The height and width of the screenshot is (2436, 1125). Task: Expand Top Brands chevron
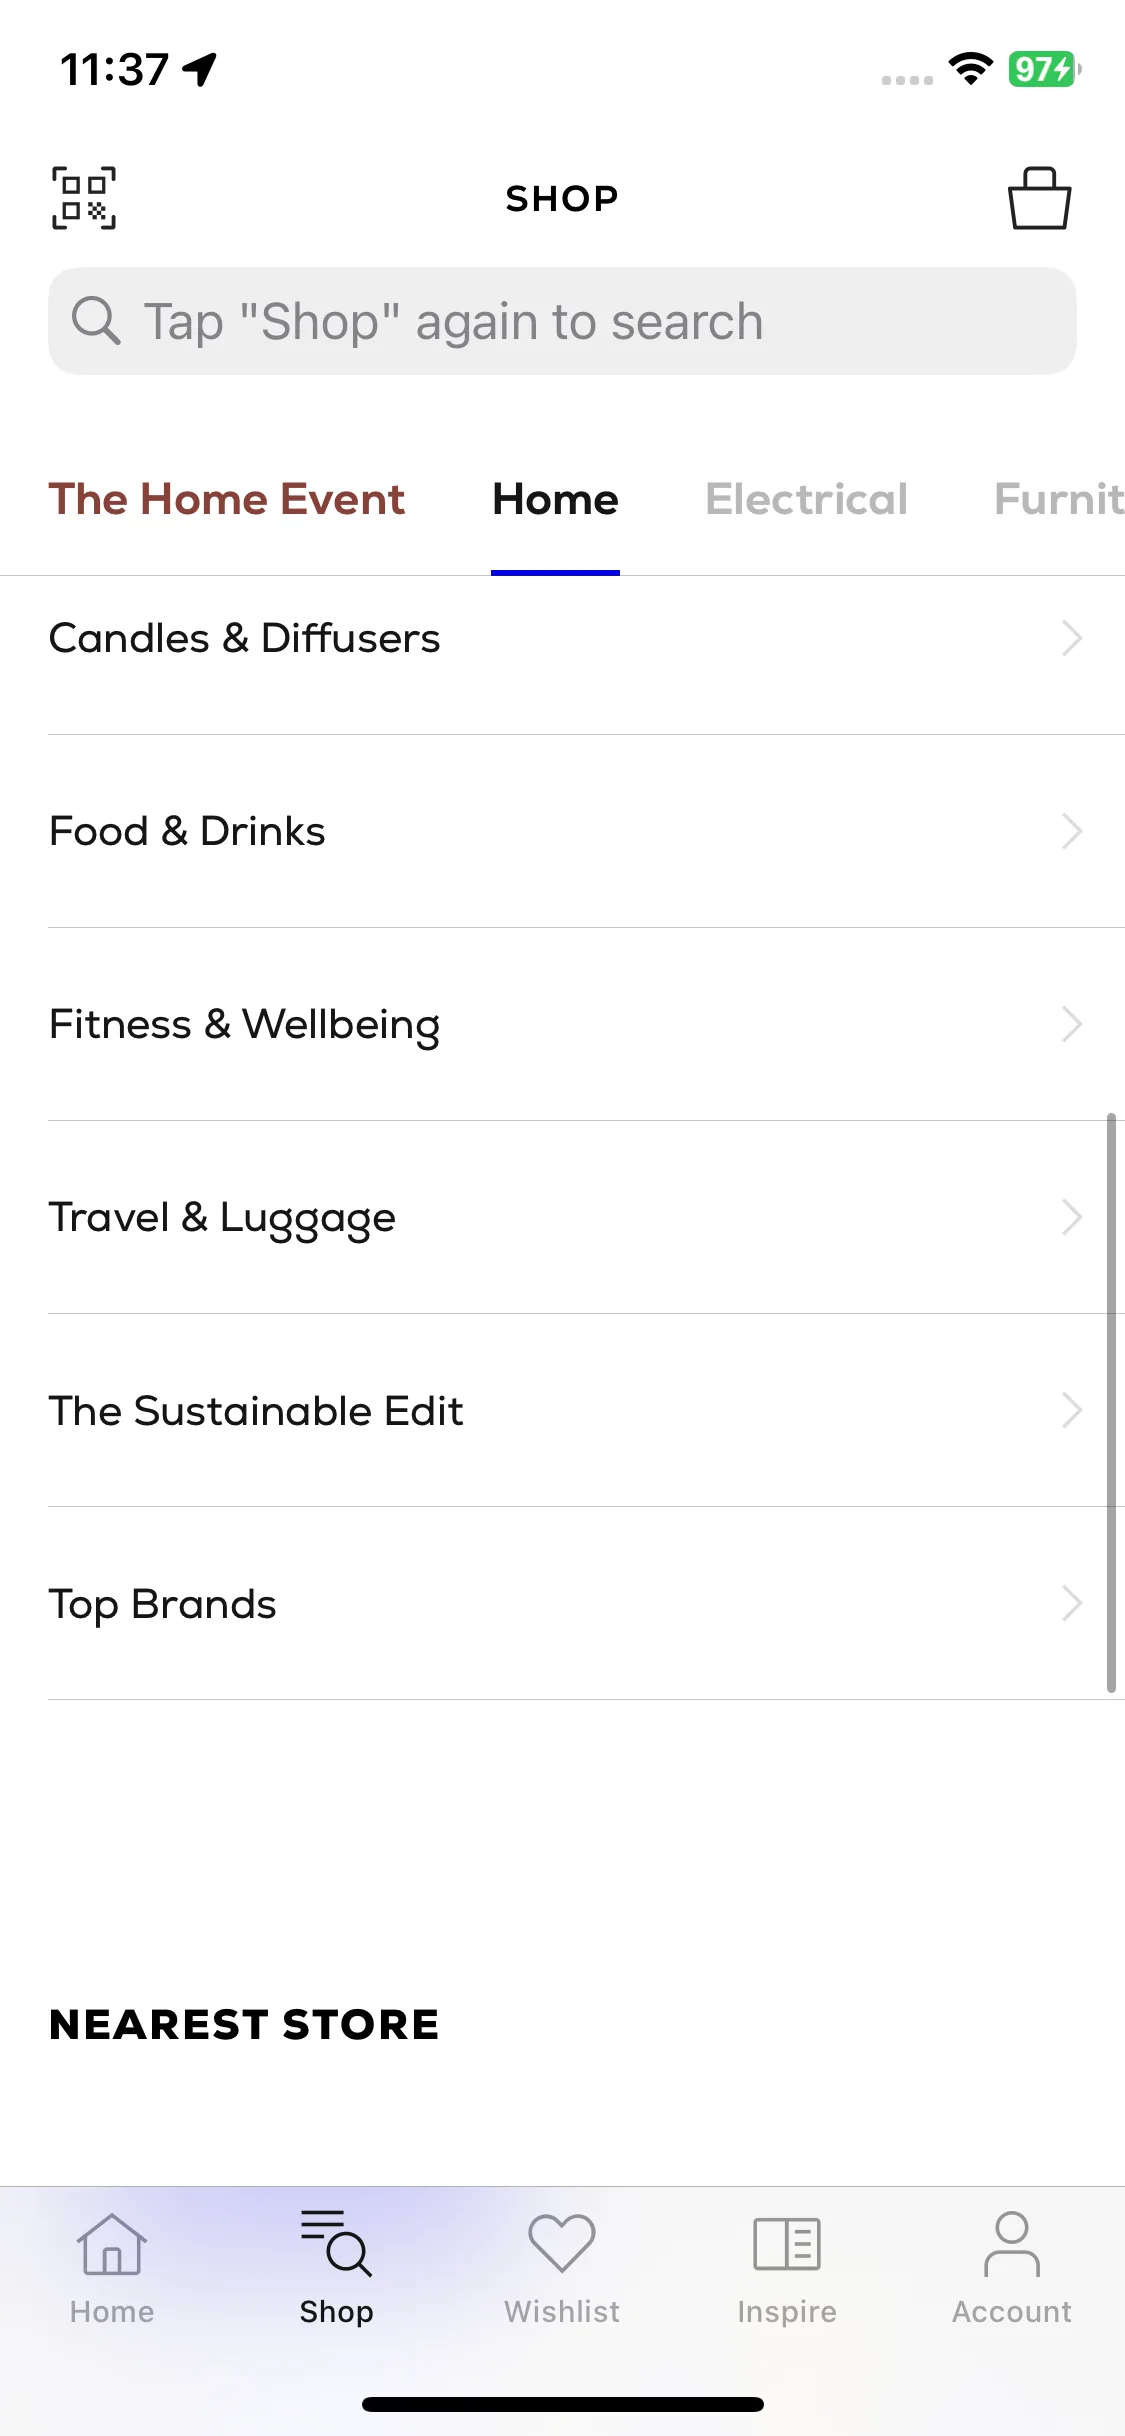(x=1072, y=1604)
